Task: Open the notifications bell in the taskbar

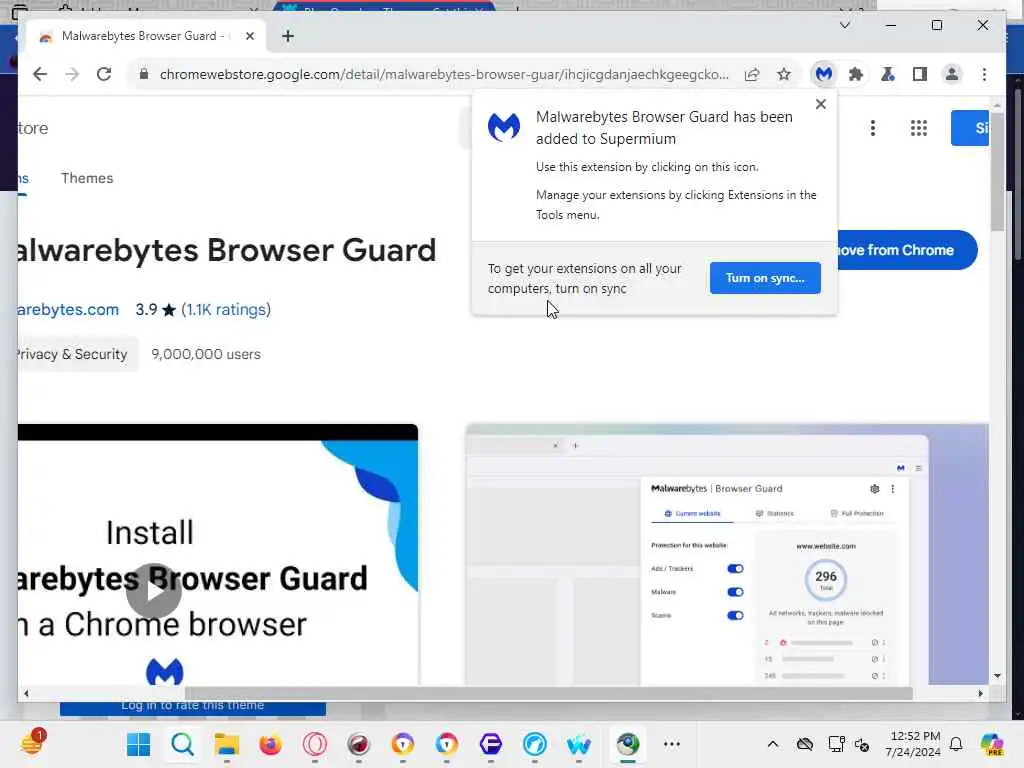Action: pyautogui.click(x=956, y=744)
